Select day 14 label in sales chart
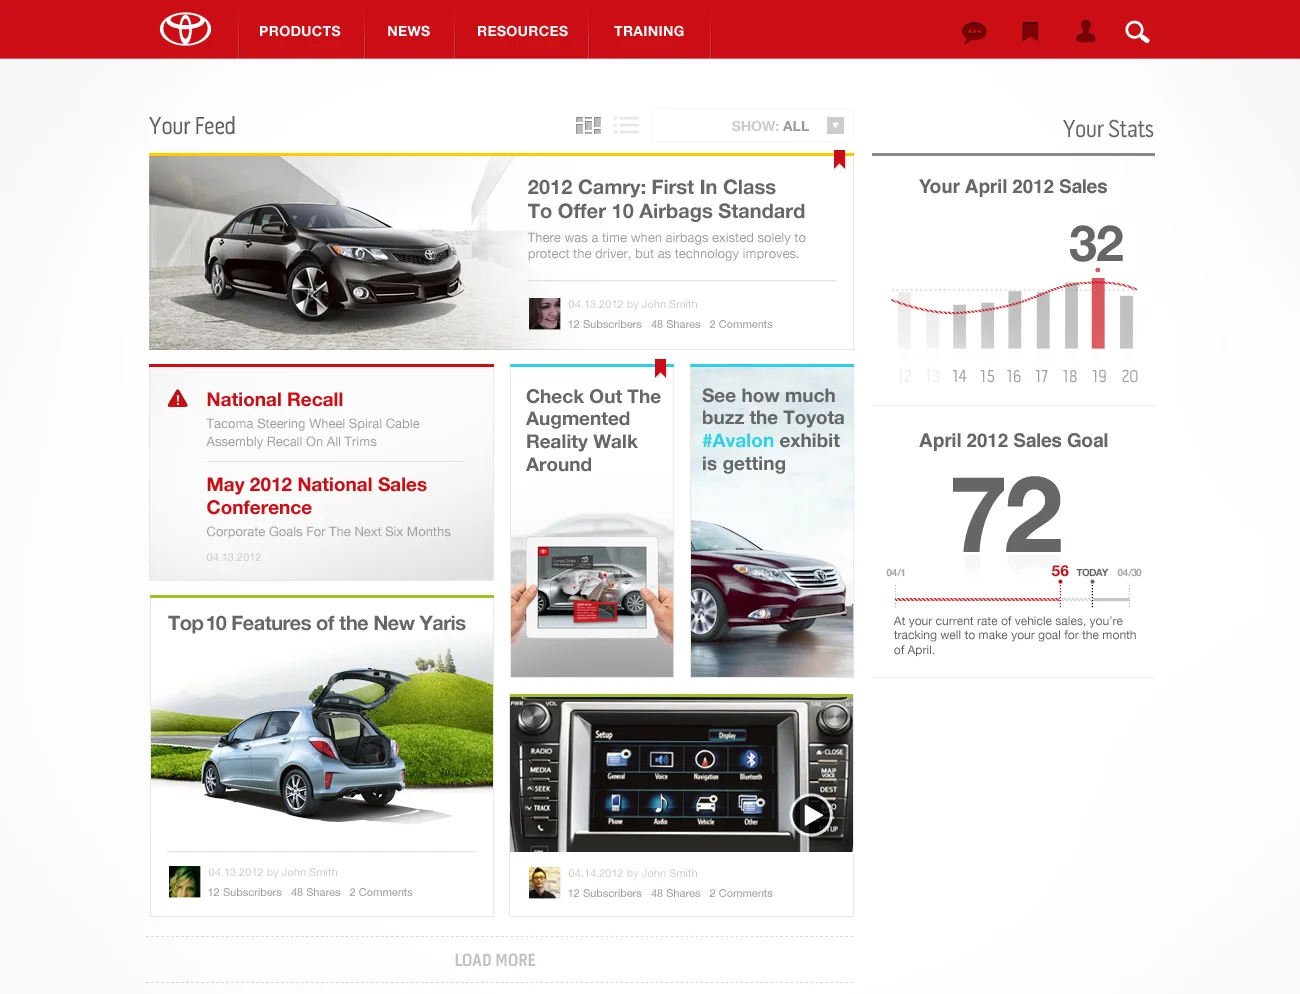The height and width of the screenshot is (994, 1300). coord(959,376)
